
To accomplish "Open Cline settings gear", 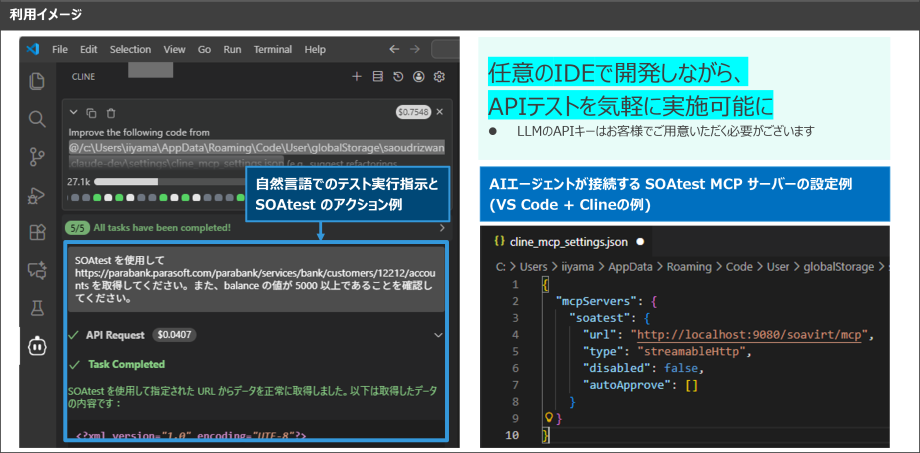I will 439,76.
